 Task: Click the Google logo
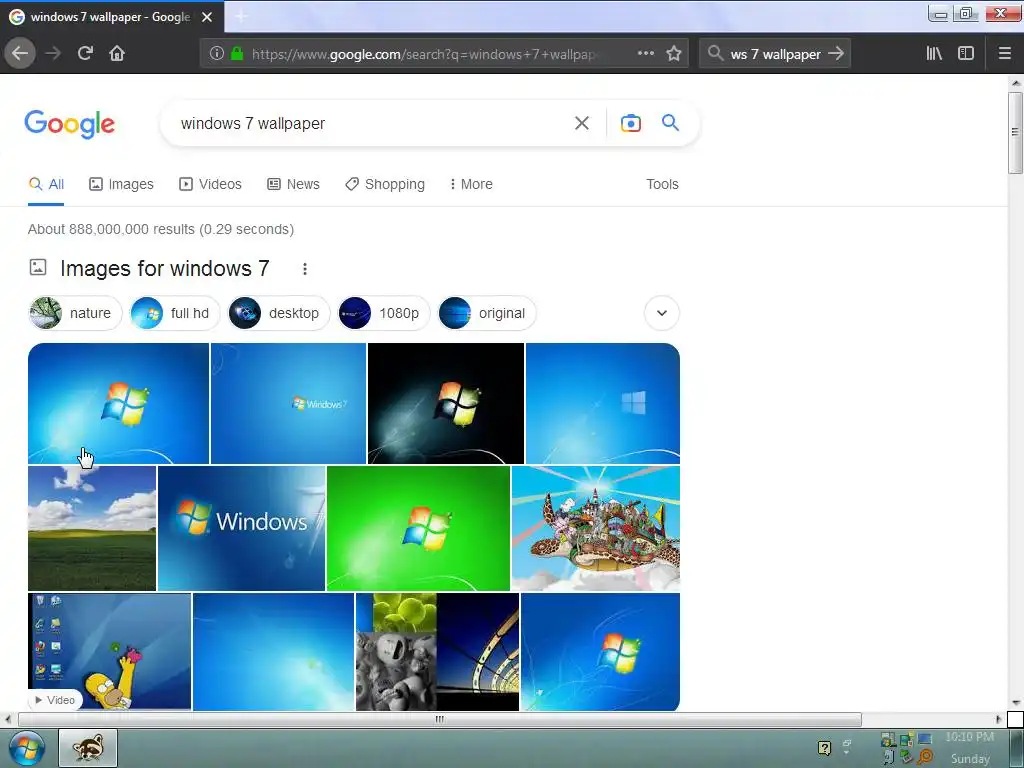(70, 123)
